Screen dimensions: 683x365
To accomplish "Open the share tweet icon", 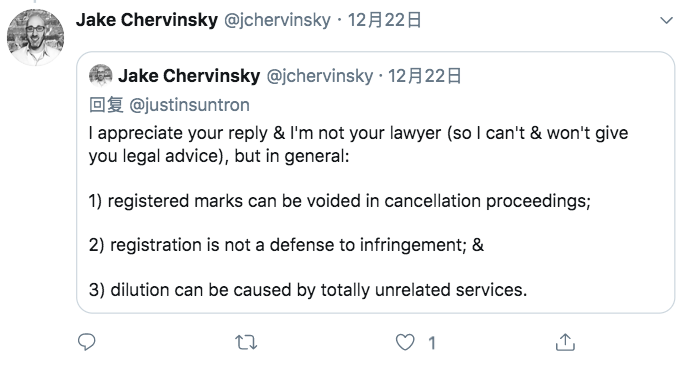I will [x=565, y=342].
